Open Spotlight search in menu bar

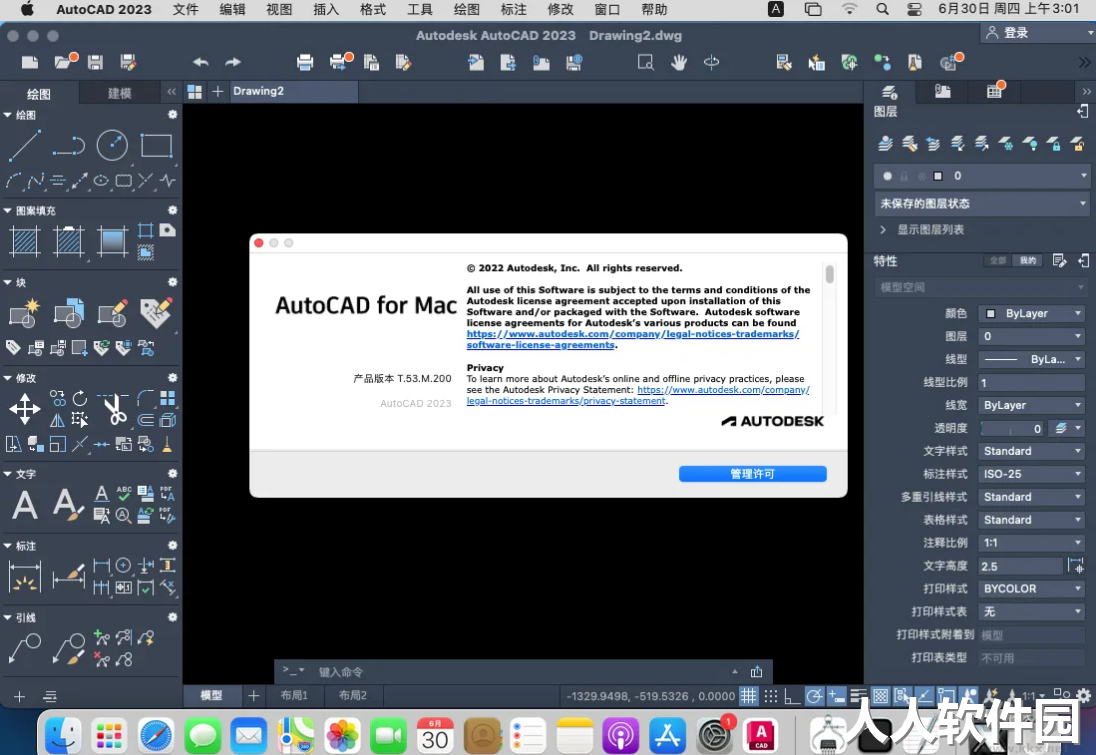point(882,9)
